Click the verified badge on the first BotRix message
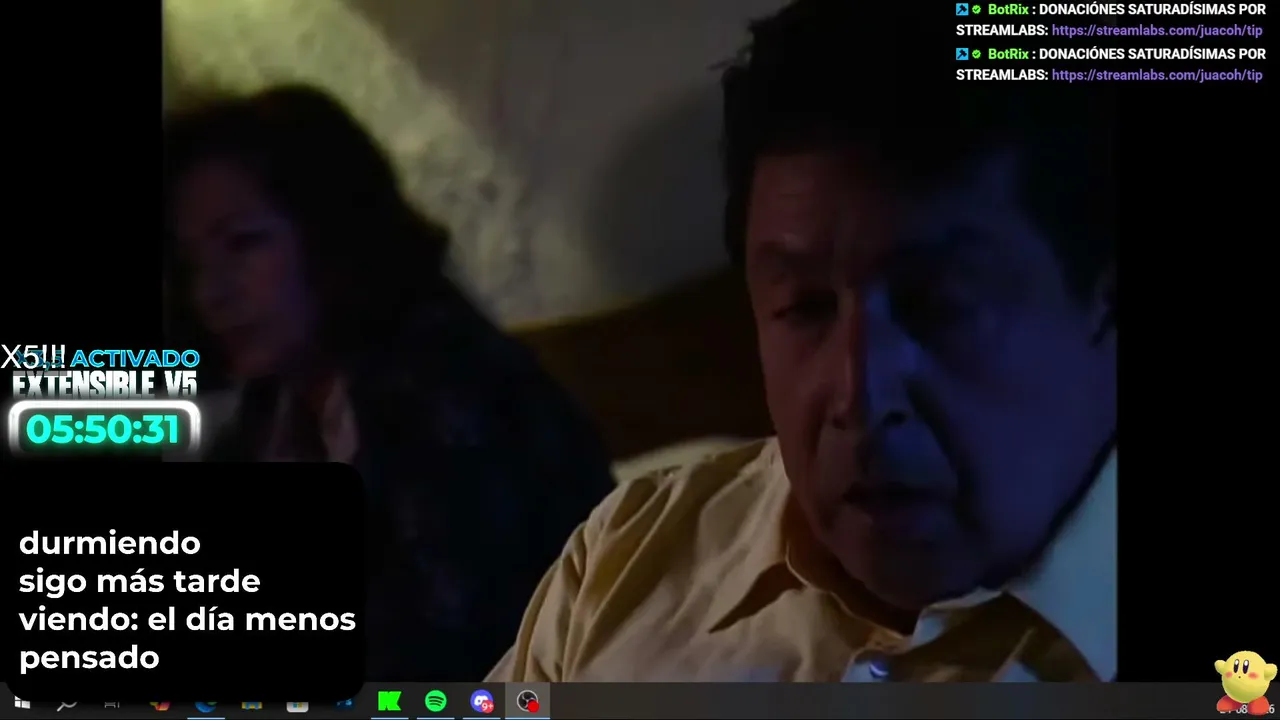 [977, 10]
